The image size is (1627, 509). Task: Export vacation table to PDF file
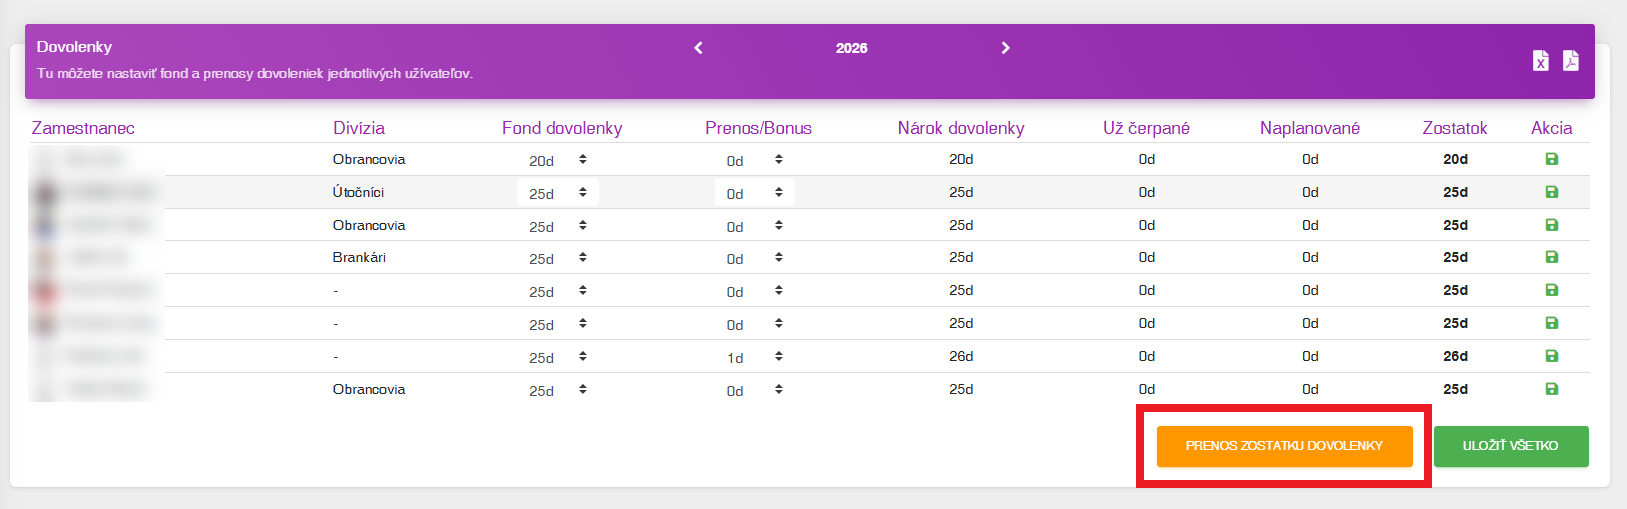click(1571, 61)
